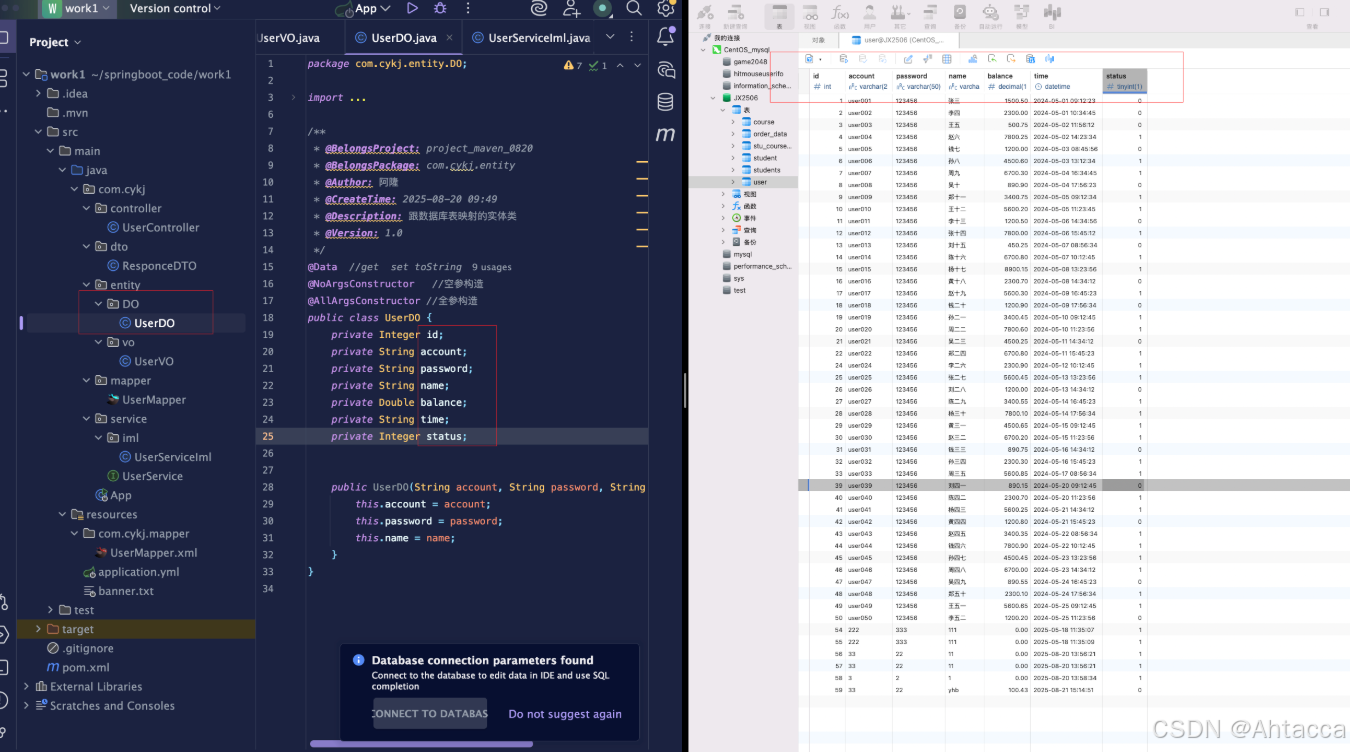Open the Maven tool window icon

pyautogui.click(x=665, y=134)
